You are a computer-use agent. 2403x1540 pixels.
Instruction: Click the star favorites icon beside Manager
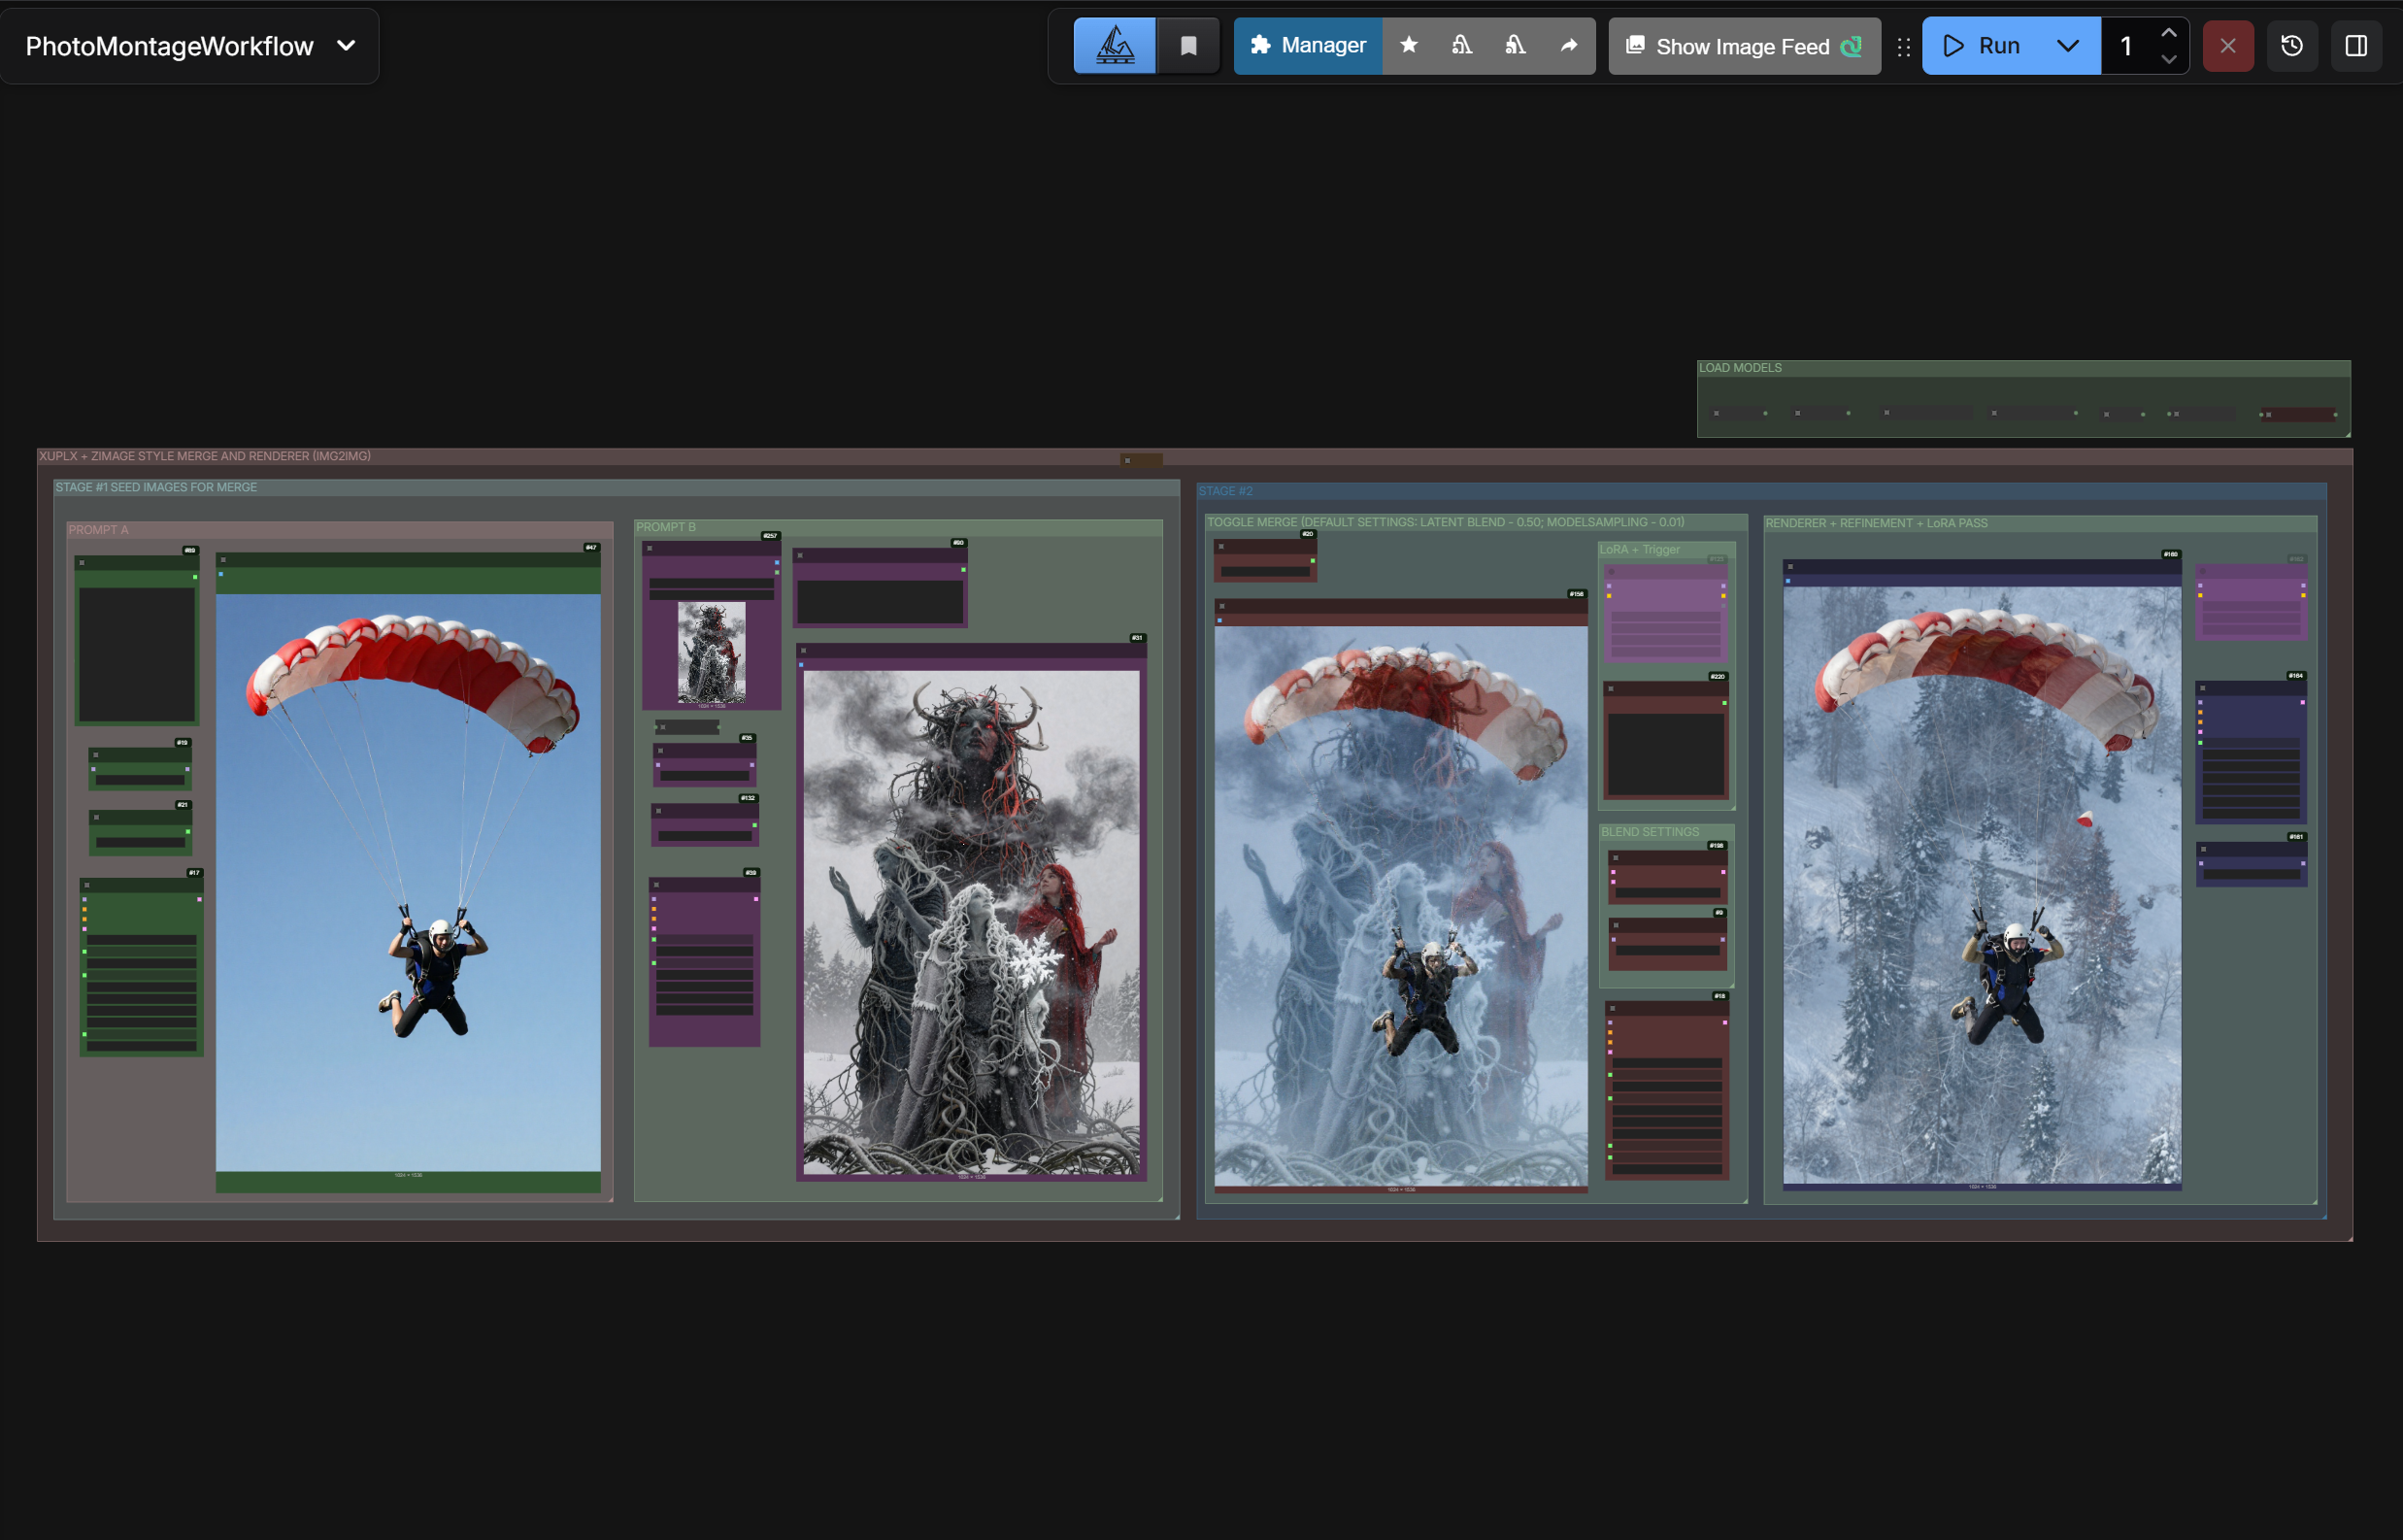(x=1408, y=45)
